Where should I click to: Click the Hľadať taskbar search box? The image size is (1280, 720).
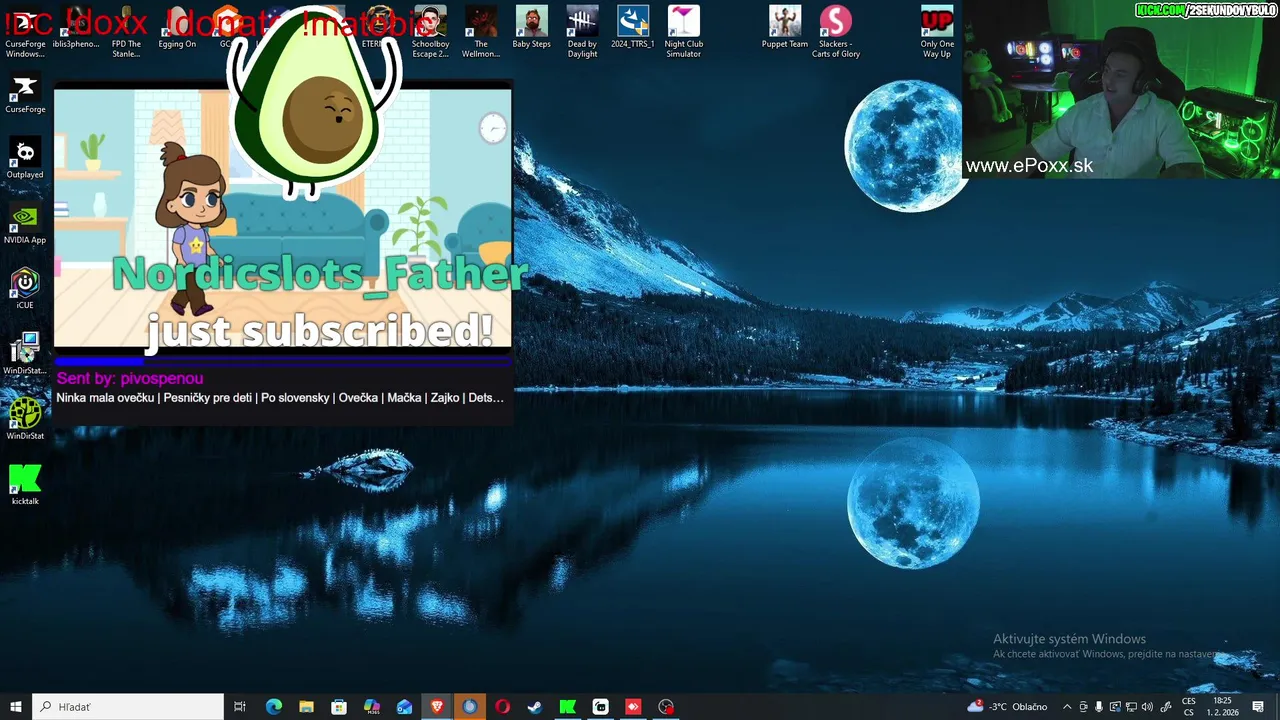(128, 707)
